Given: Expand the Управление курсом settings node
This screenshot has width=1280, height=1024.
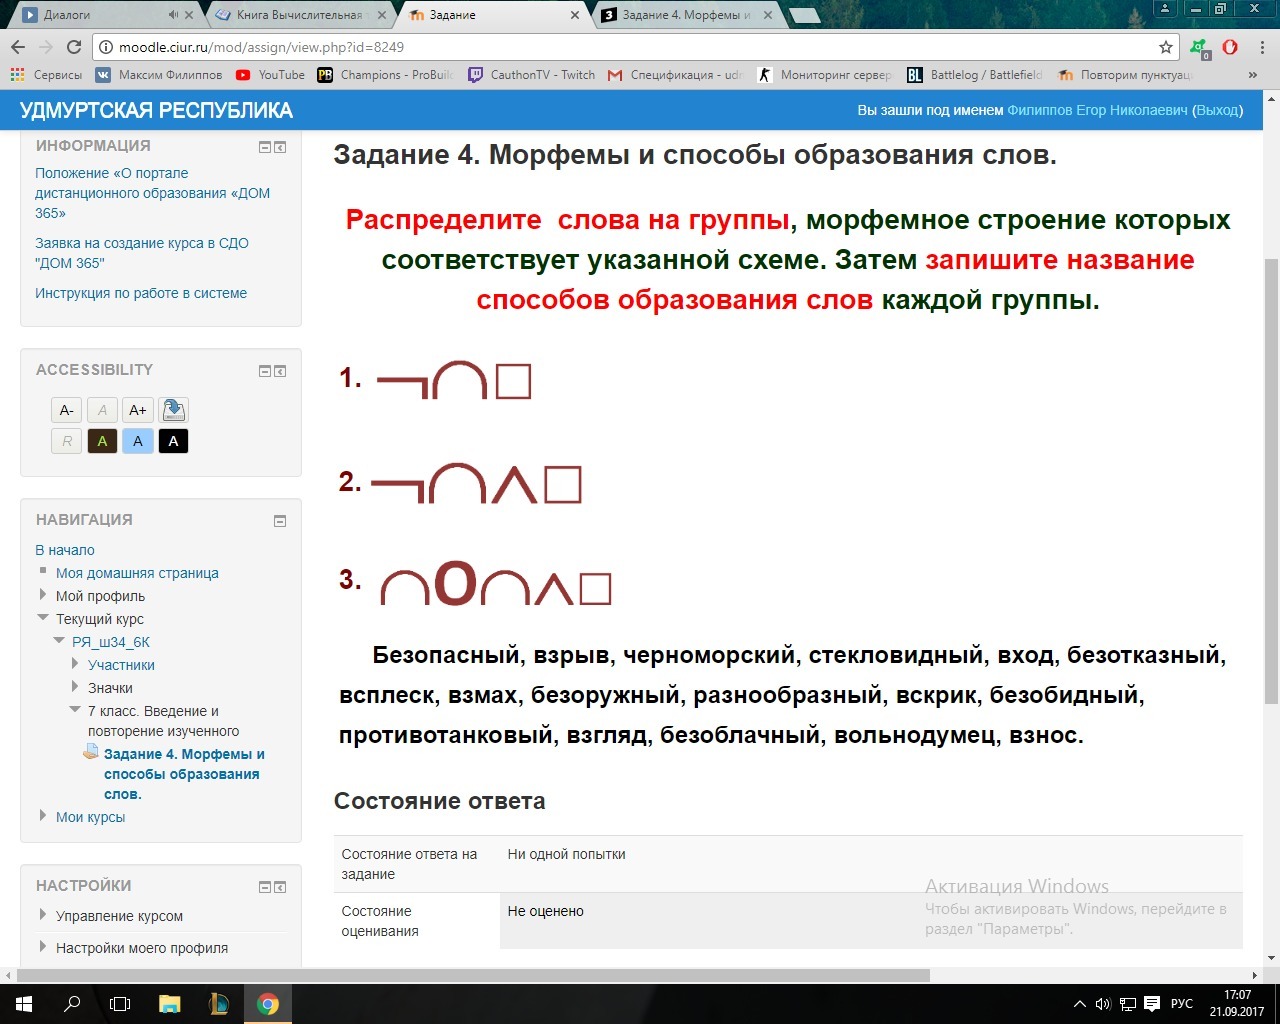Looking at the screenshot, I should pyautogui.click(x=44, y=915).
